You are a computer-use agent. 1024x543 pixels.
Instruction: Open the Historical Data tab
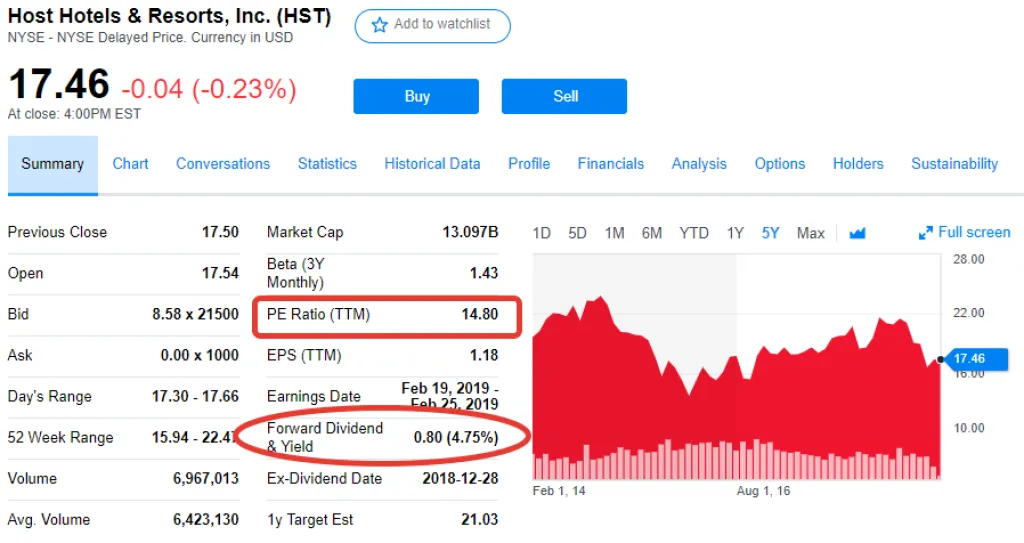pyautogui.click(x=432, y=164)
